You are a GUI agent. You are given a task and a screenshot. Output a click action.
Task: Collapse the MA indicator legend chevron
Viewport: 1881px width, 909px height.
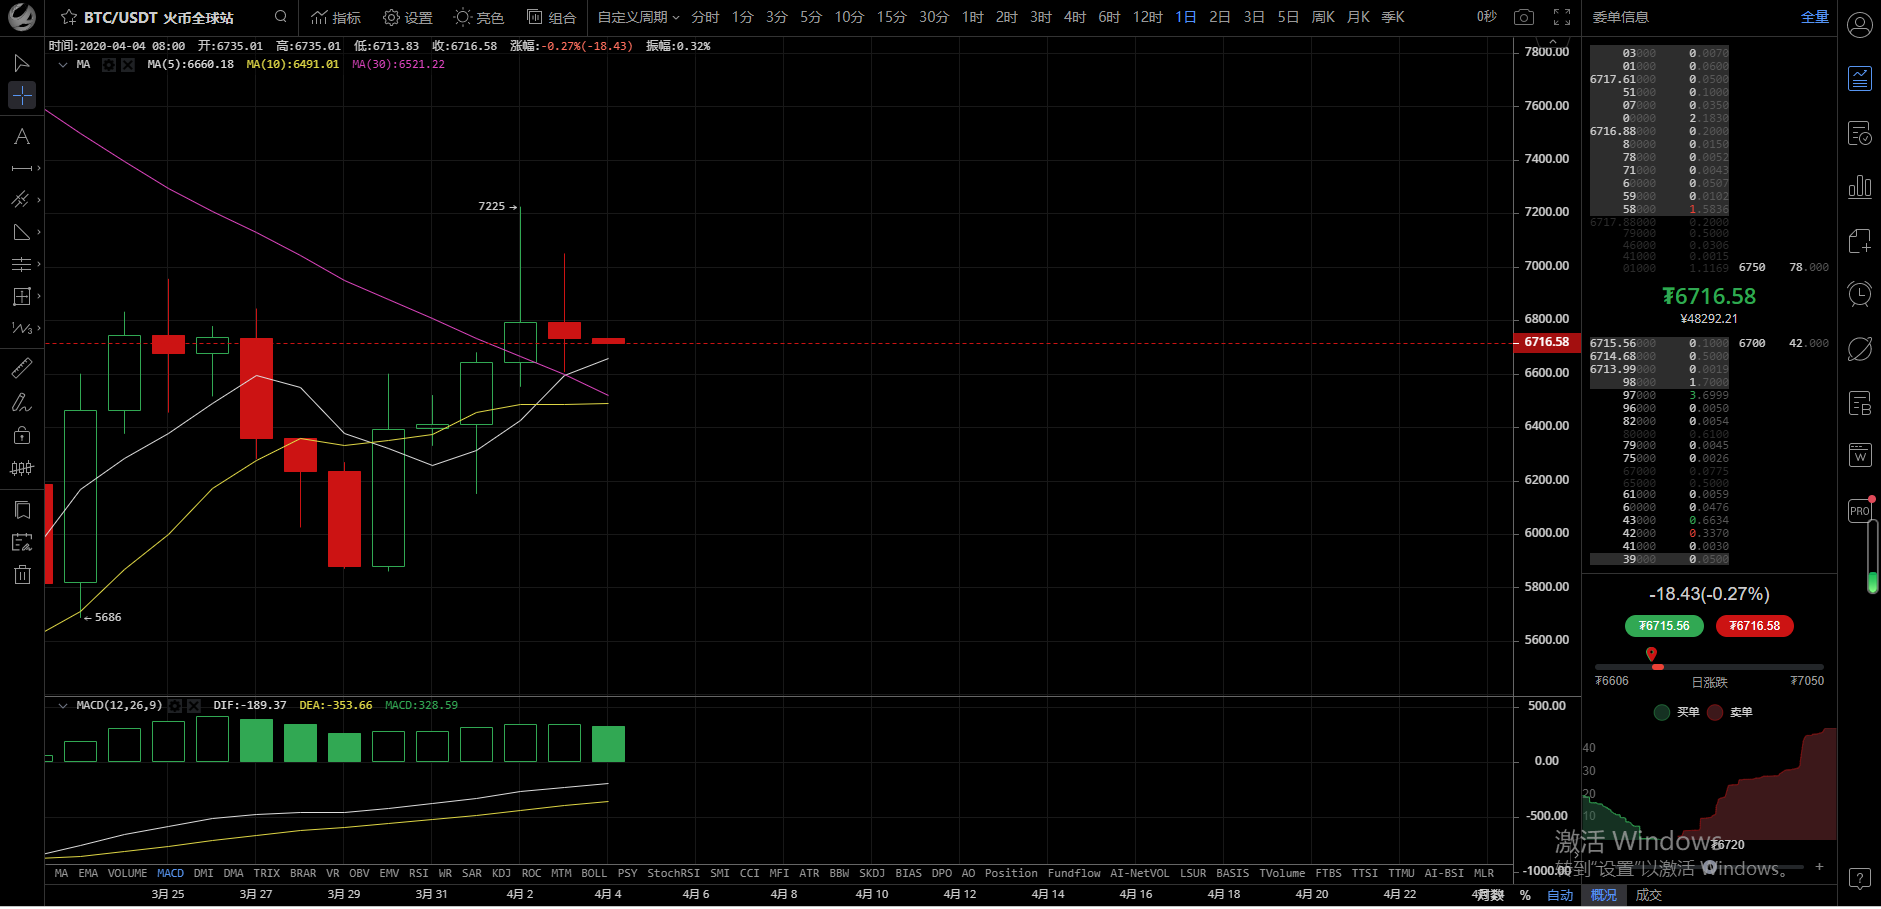click(x=63, y=65)
